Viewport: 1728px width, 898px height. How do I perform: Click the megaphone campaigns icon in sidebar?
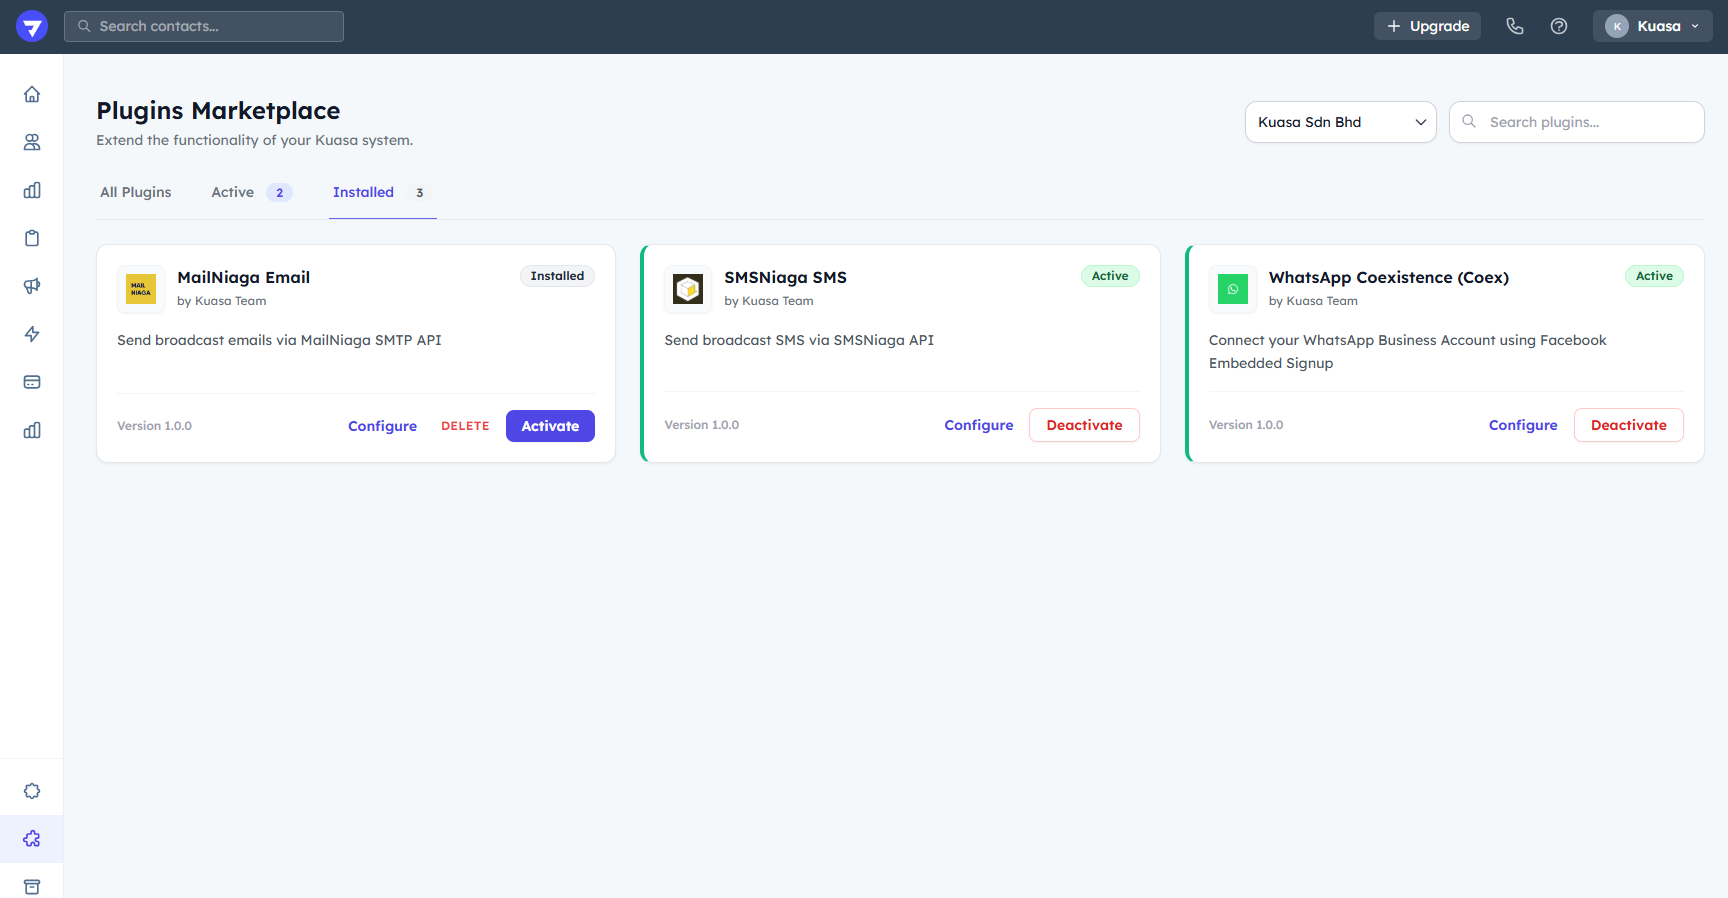(32, 286)
